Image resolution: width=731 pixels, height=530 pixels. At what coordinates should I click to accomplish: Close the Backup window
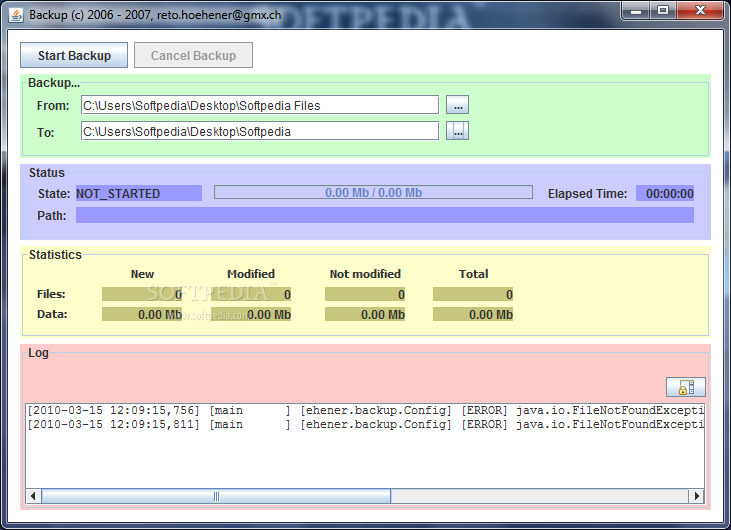click(700, 10)
